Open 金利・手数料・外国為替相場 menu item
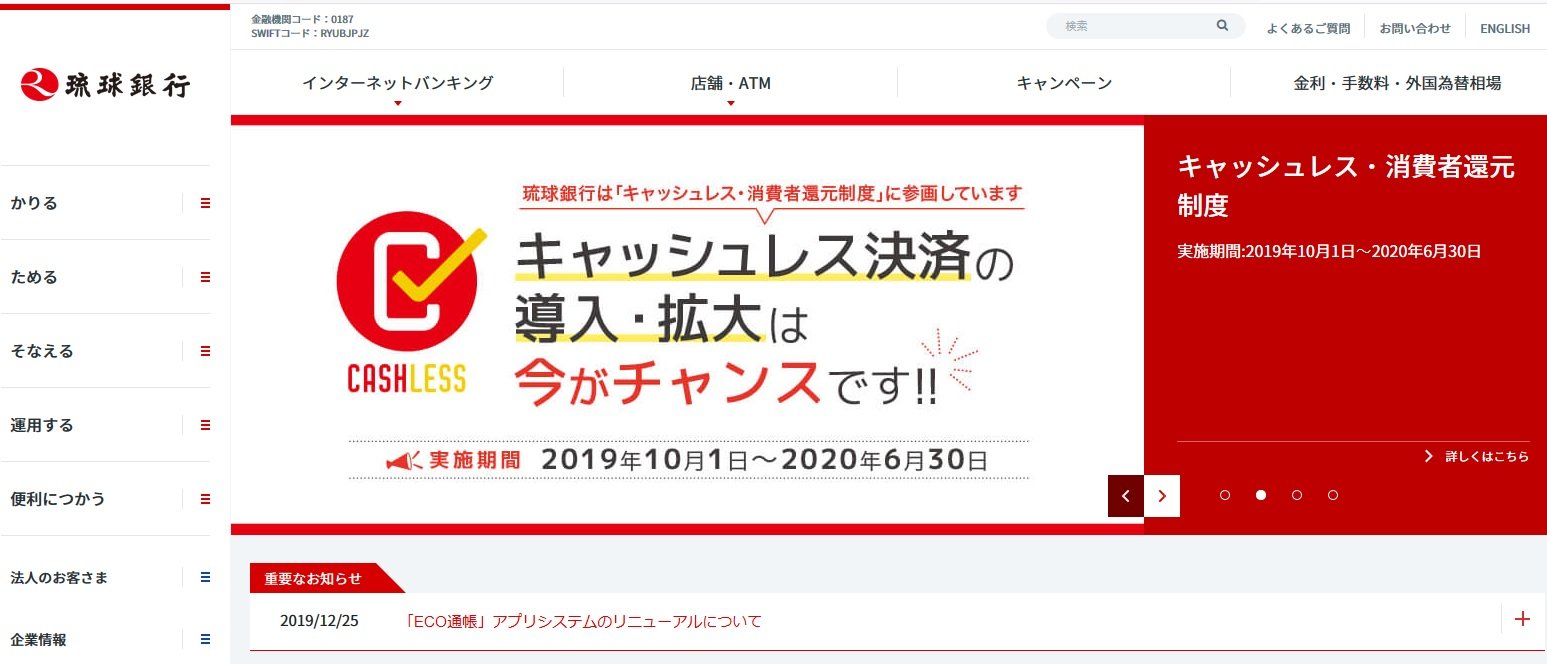 1397,83
